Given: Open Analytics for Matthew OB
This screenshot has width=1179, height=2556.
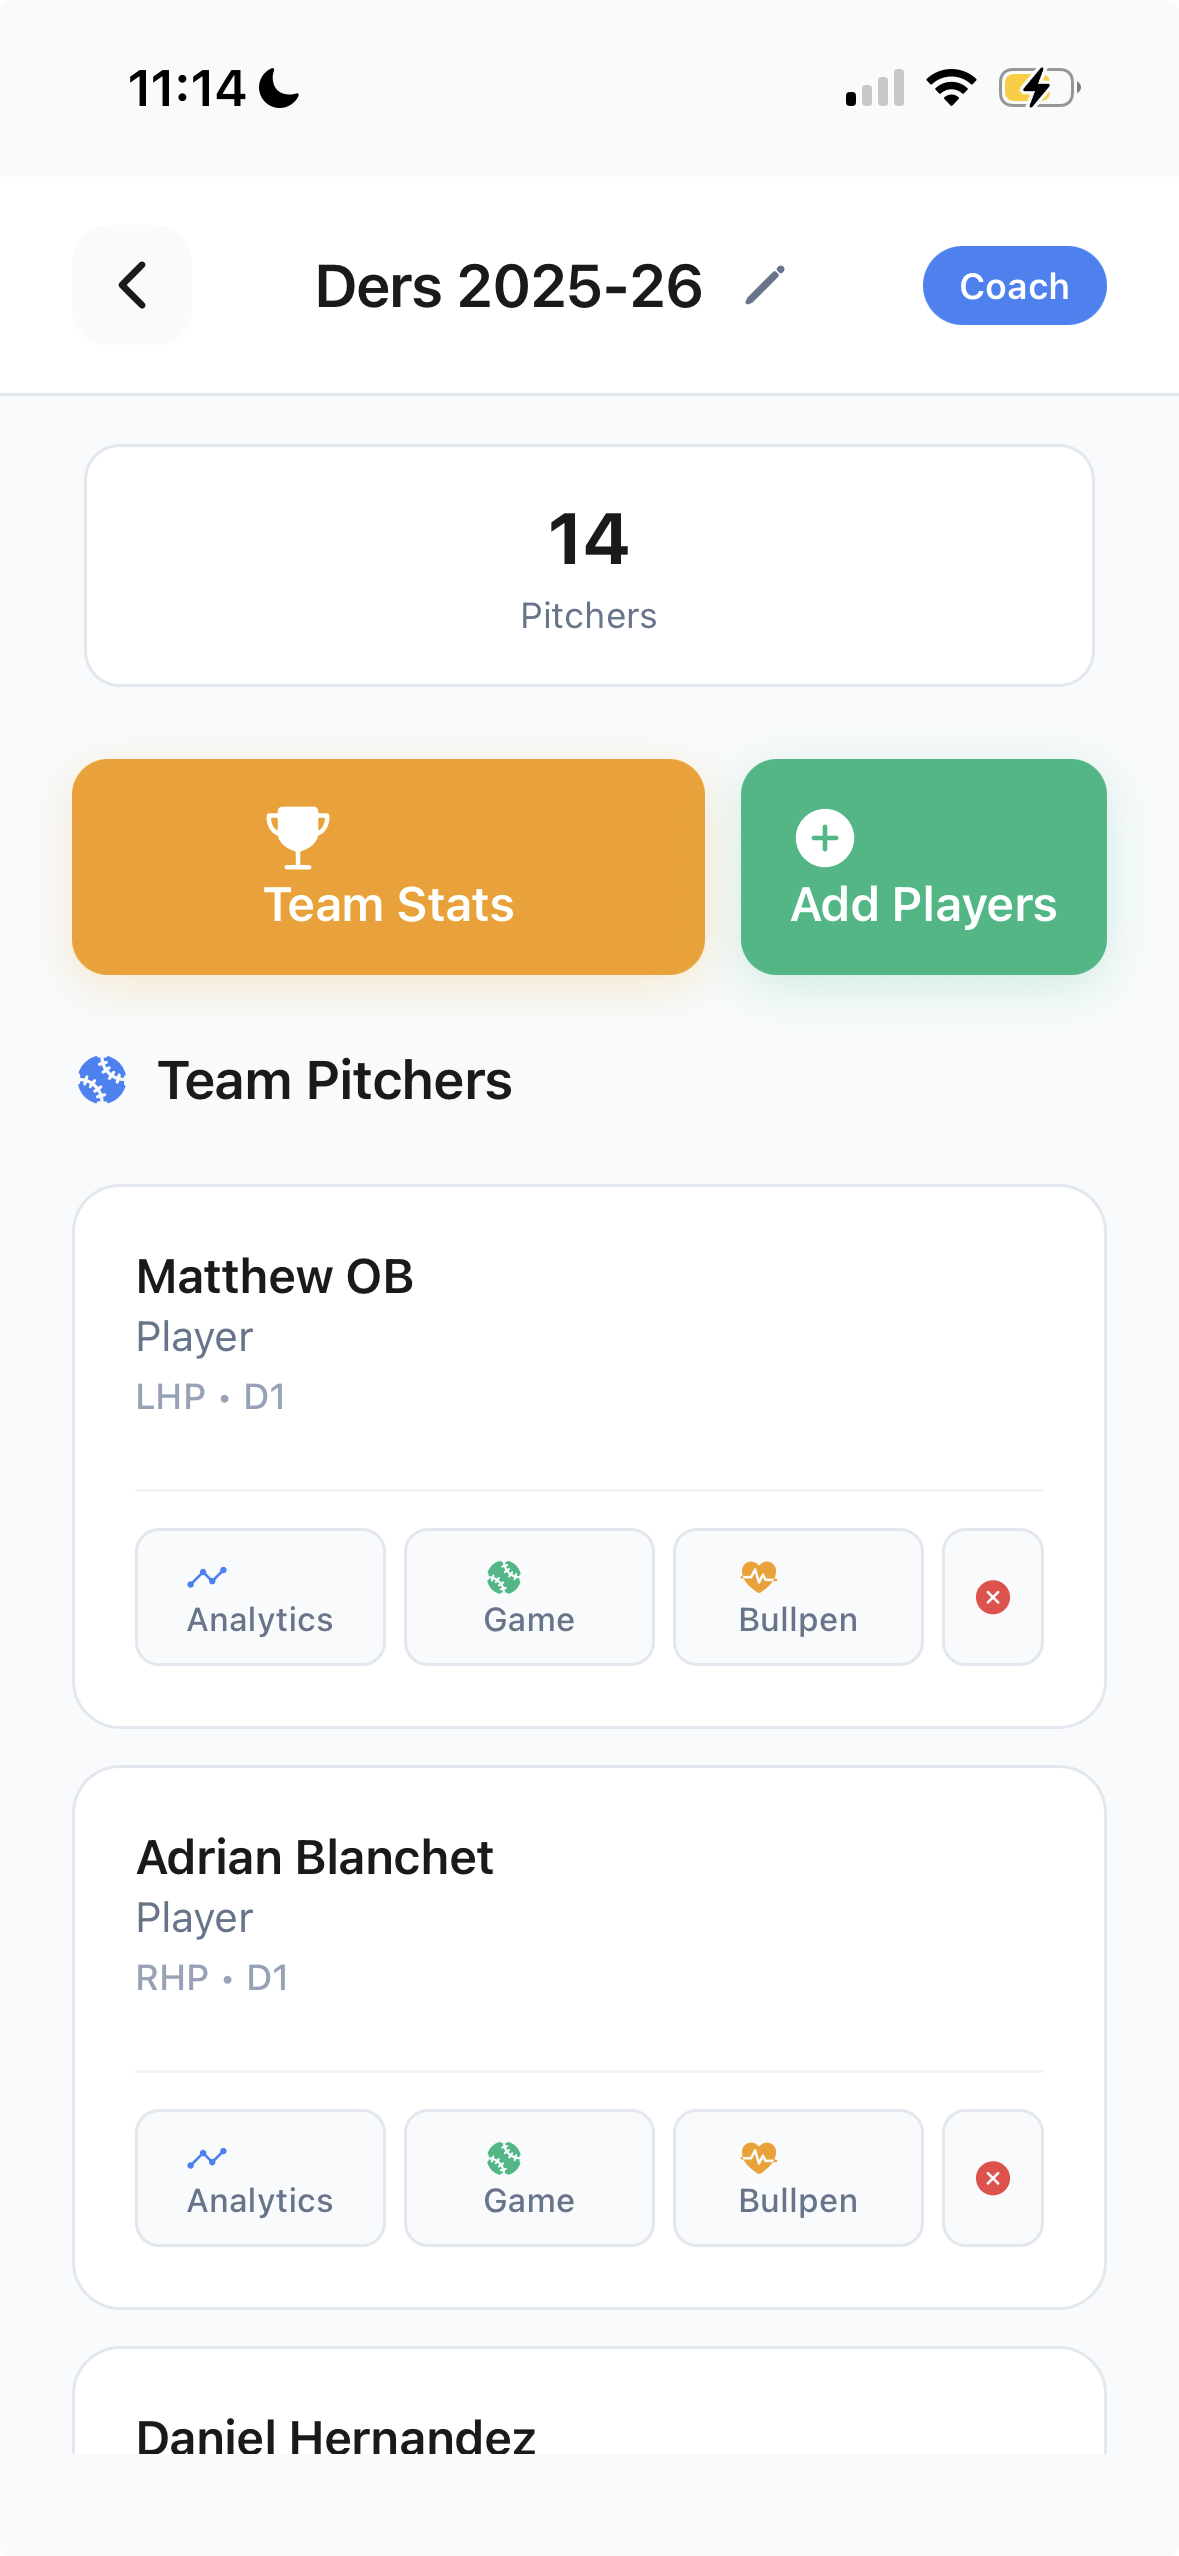Looking at the screenshot, I should pos(260,1597).
